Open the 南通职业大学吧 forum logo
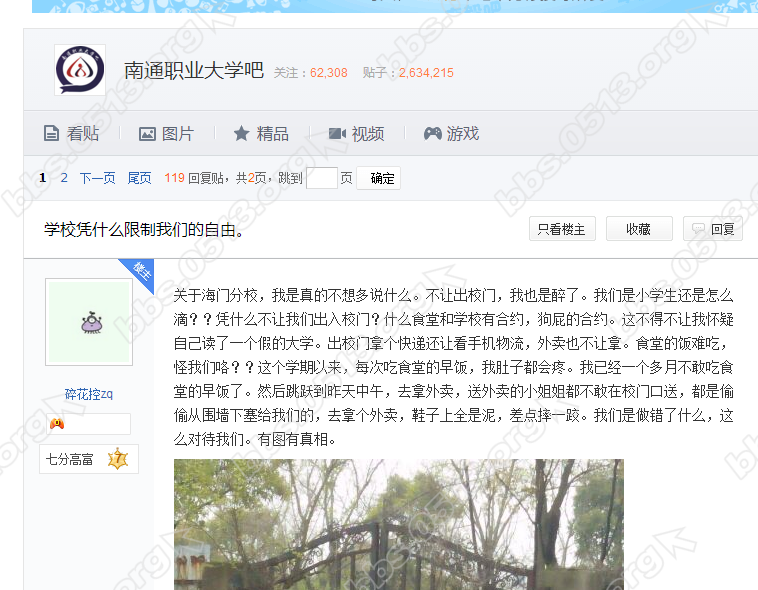758x590 pixels. [80, 70]
